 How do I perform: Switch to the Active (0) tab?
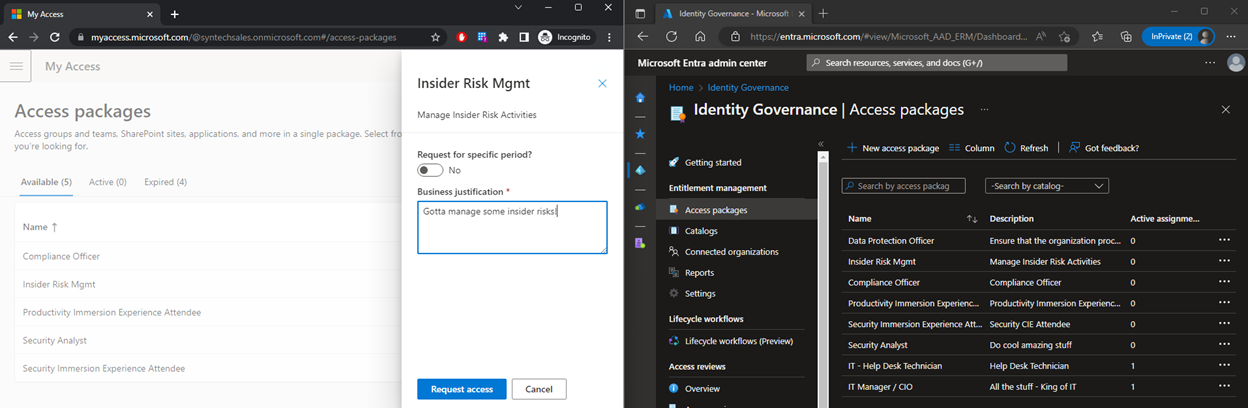[x=107, y=182]
